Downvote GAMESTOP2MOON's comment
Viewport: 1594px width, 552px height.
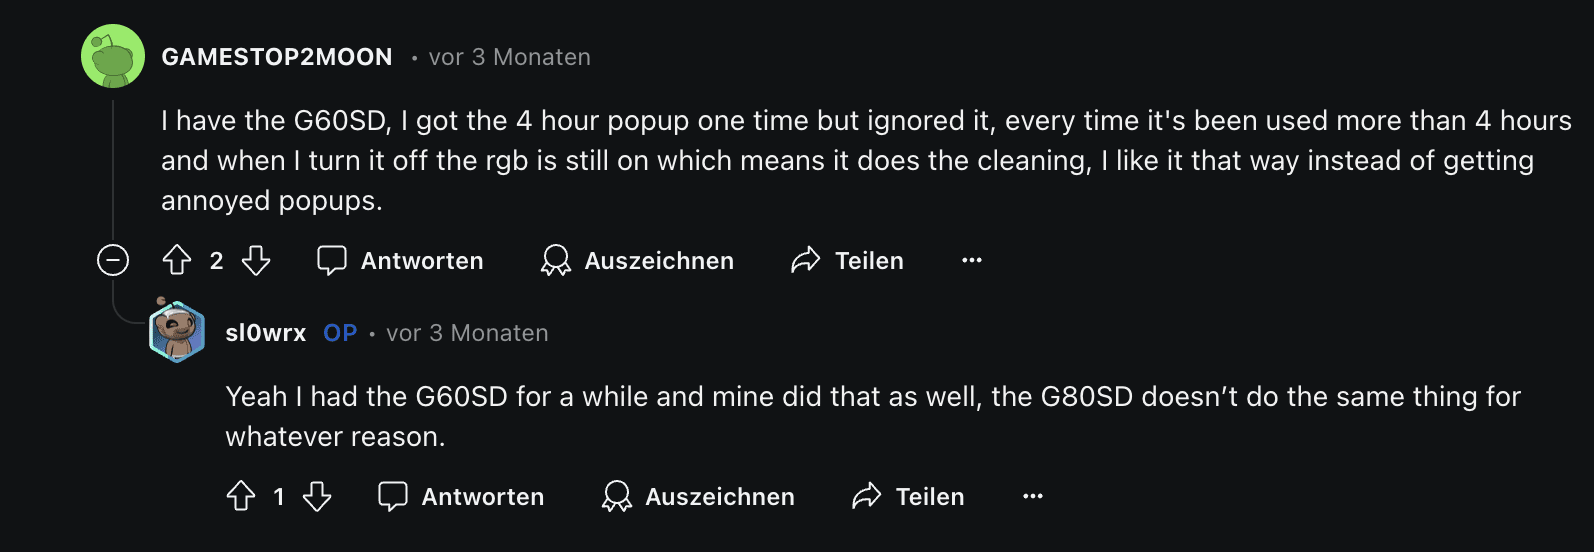pyautogui.click(x=256, y=260)
